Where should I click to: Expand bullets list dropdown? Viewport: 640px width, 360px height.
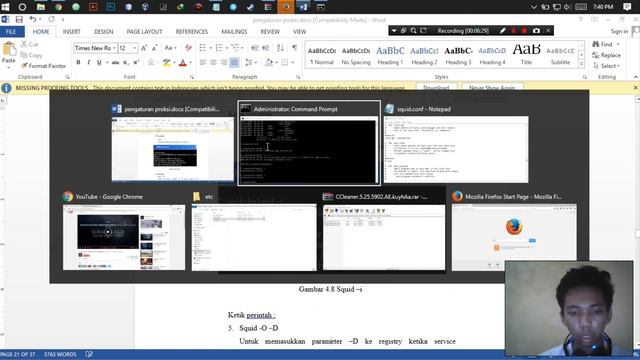211,48
